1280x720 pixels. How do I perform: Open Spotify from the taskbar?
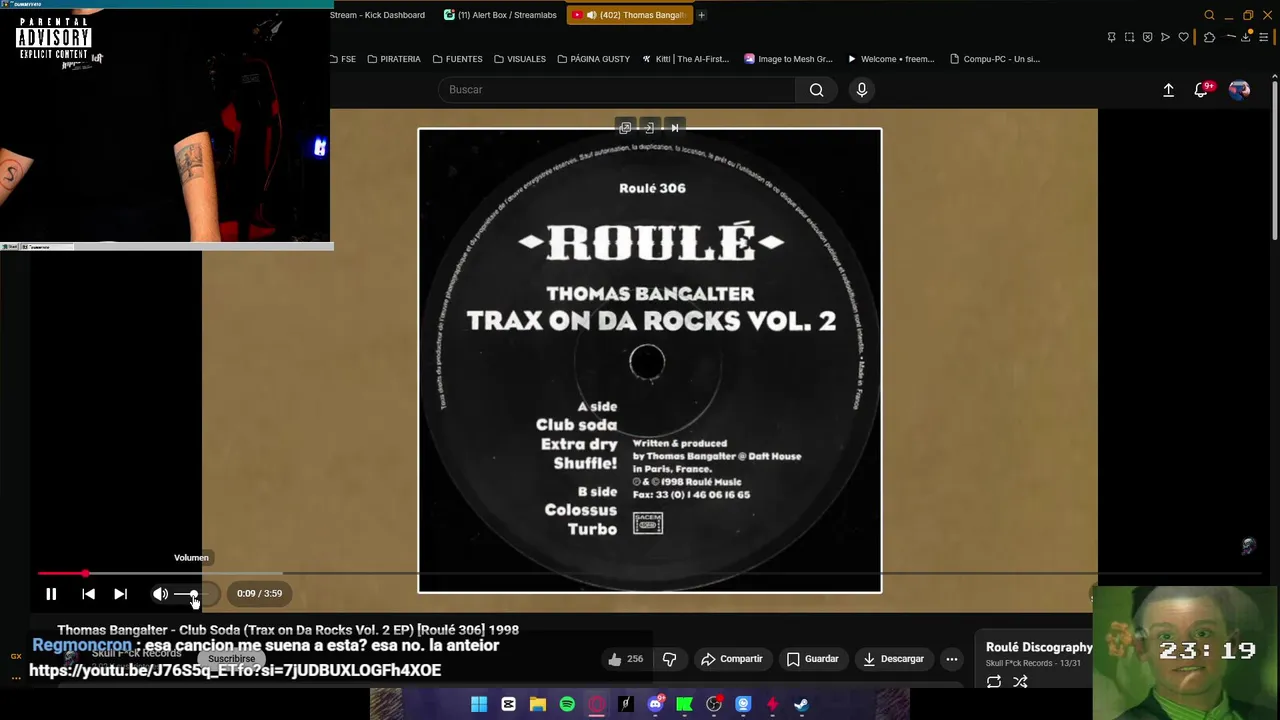pos(567,704)
